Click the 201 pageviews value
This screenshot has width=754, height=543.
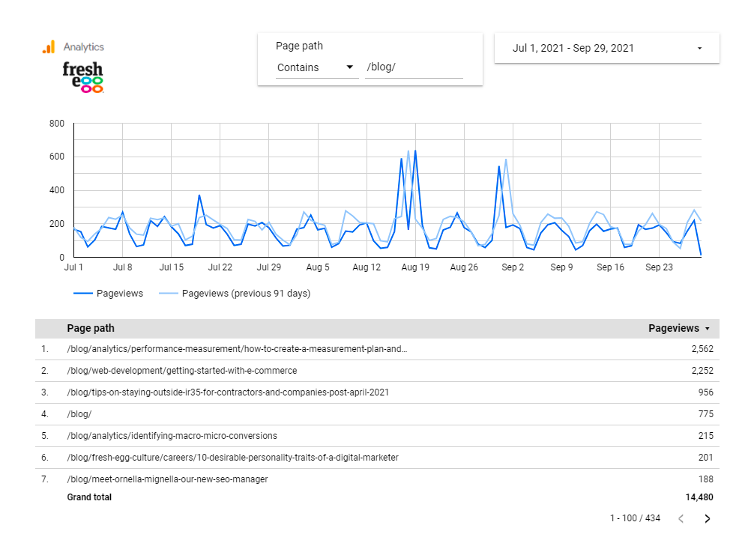coord(706,457)
